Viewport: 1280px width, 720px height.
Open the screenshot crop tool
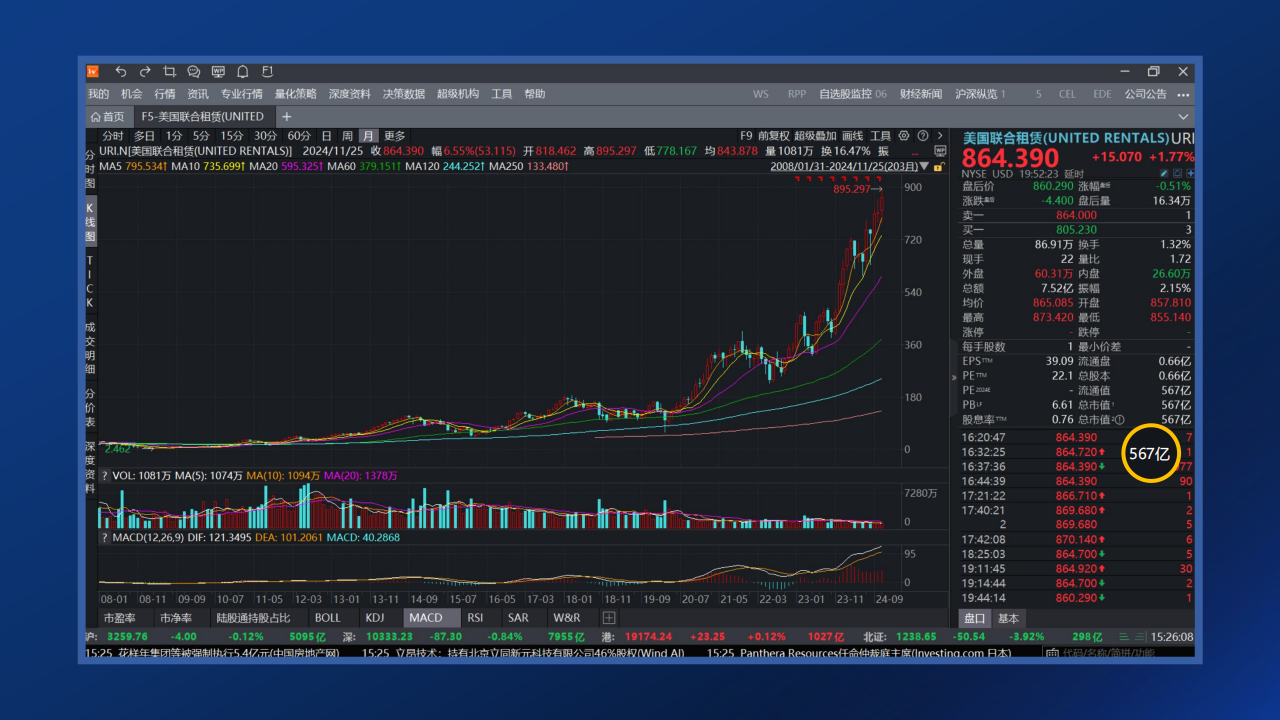tap(169, 72)
